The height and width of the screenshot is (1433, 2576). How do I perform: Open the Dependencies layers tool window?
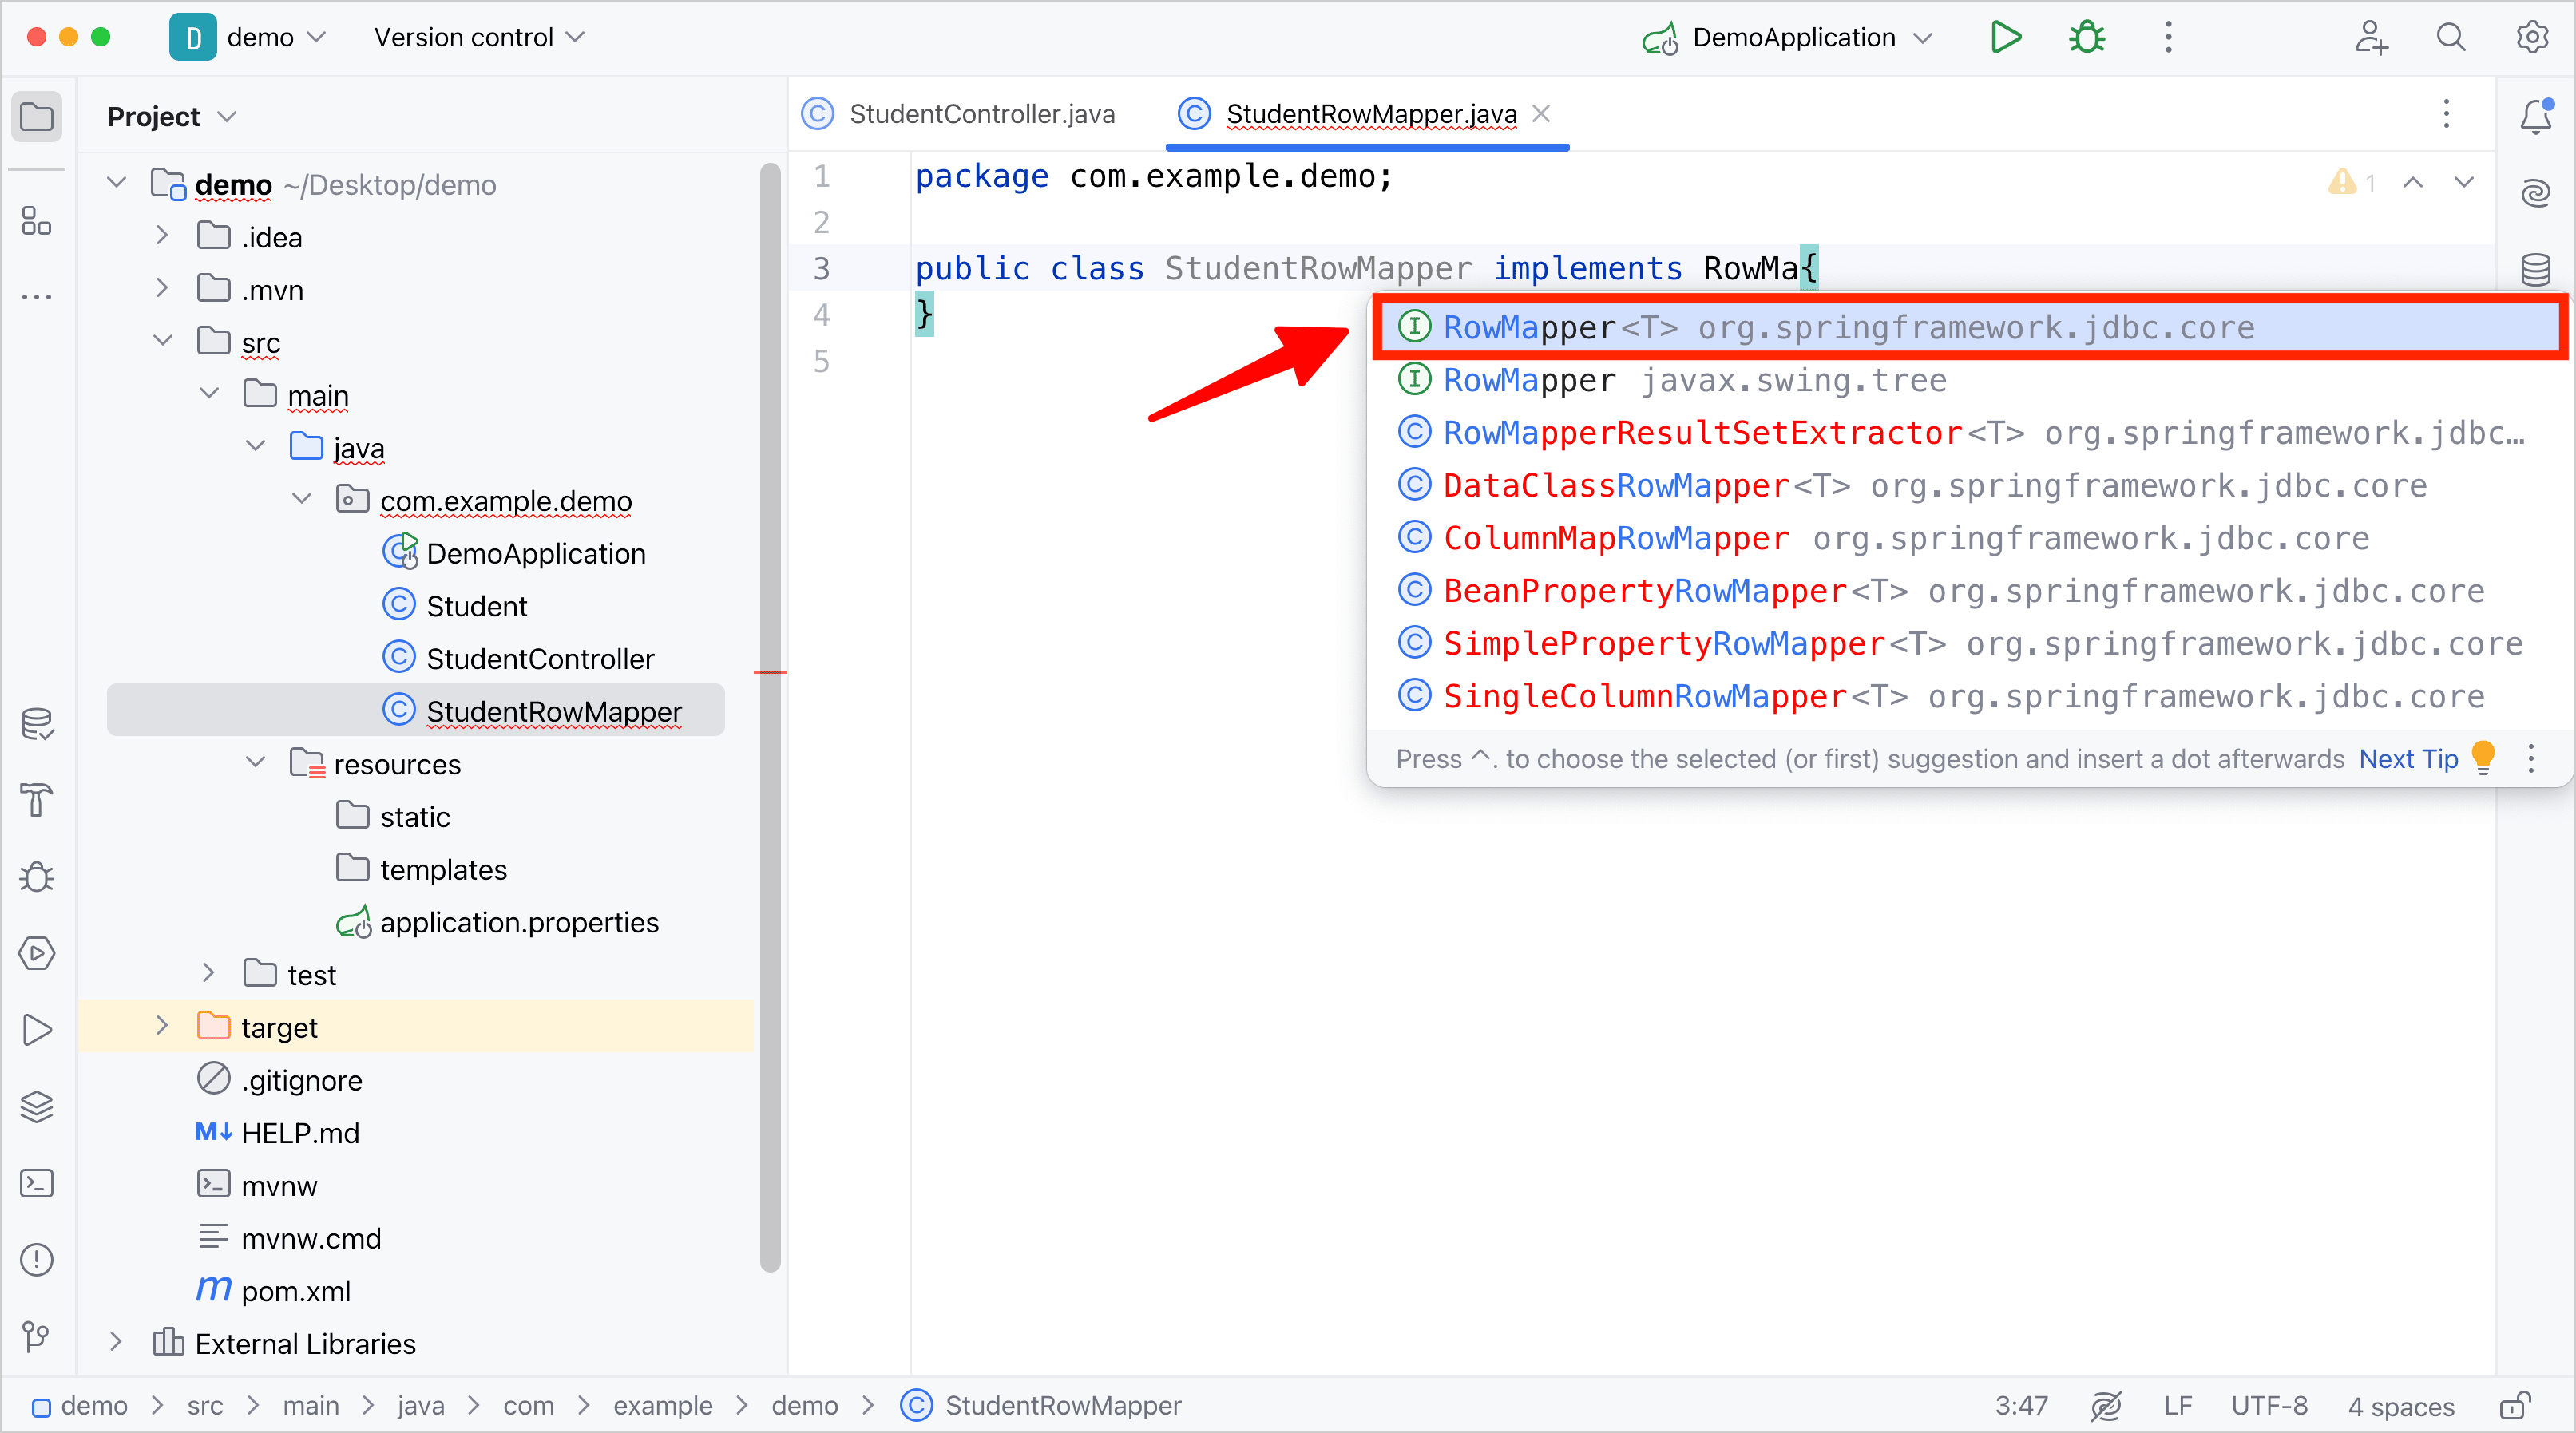coord(37,1106)
